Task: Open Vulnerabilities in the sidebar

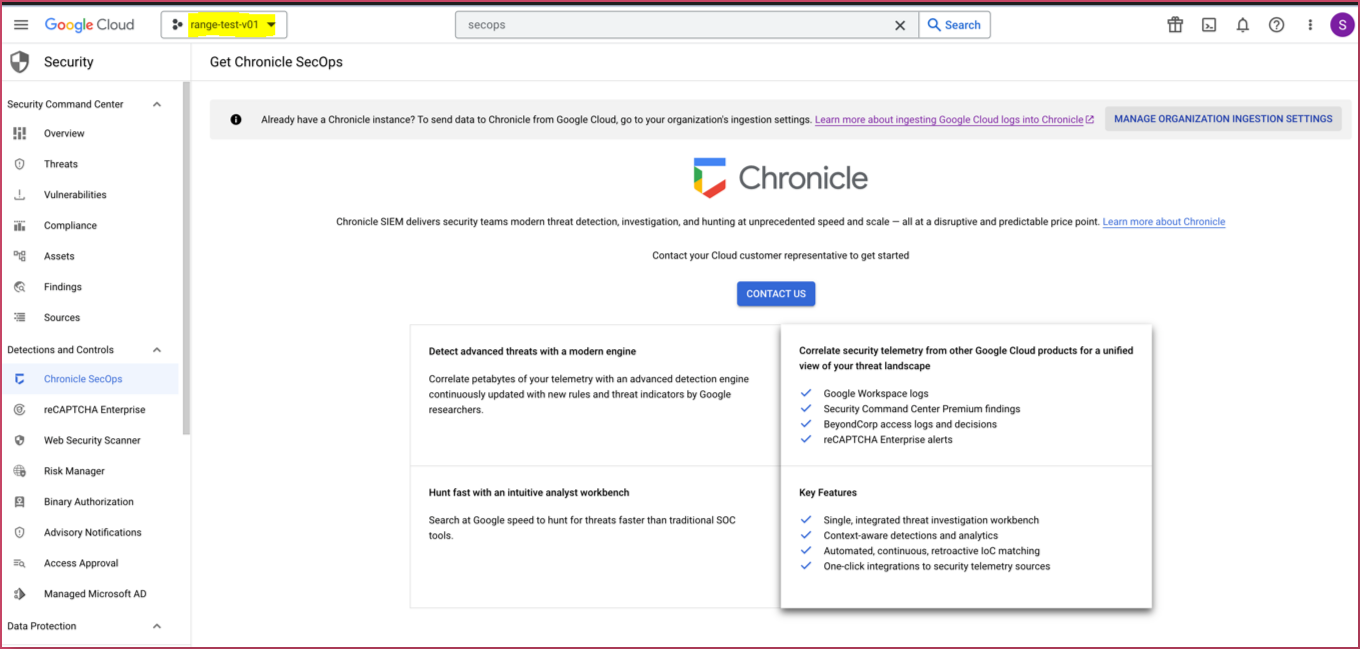Action: coord(75,195)
